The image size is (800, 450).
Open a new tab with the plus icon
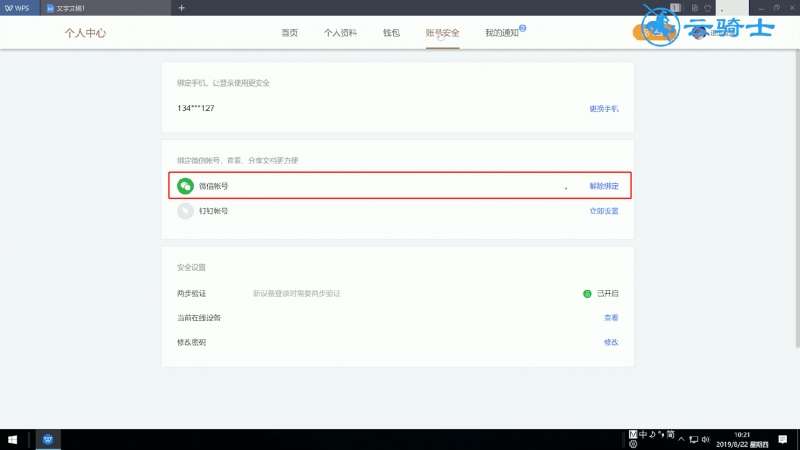click(x=182, y=8)
